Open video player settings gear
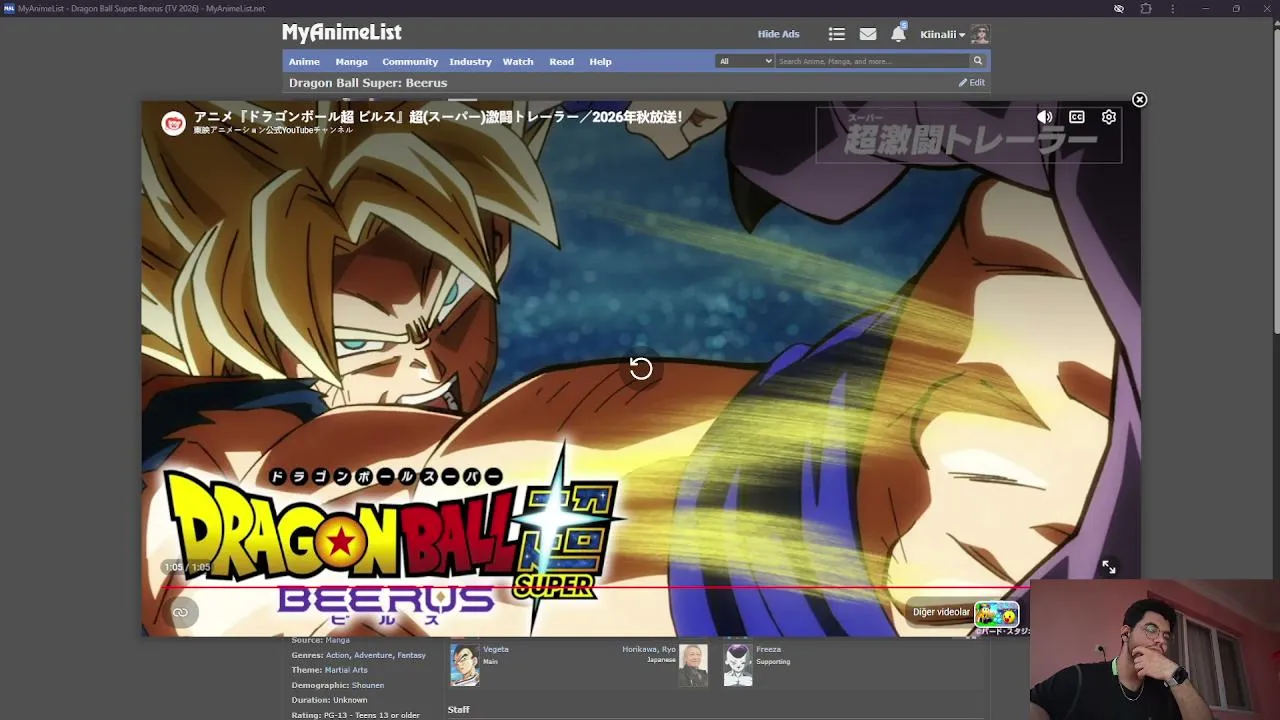Image resolution: width=1280 pixels, height=720 pixels. coord(1109,117)
